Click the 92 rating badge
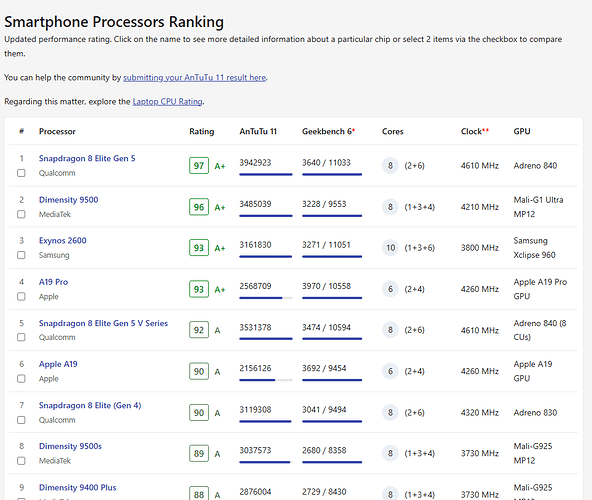The width and height of the screenshot is (592, 500). point(199,330)
